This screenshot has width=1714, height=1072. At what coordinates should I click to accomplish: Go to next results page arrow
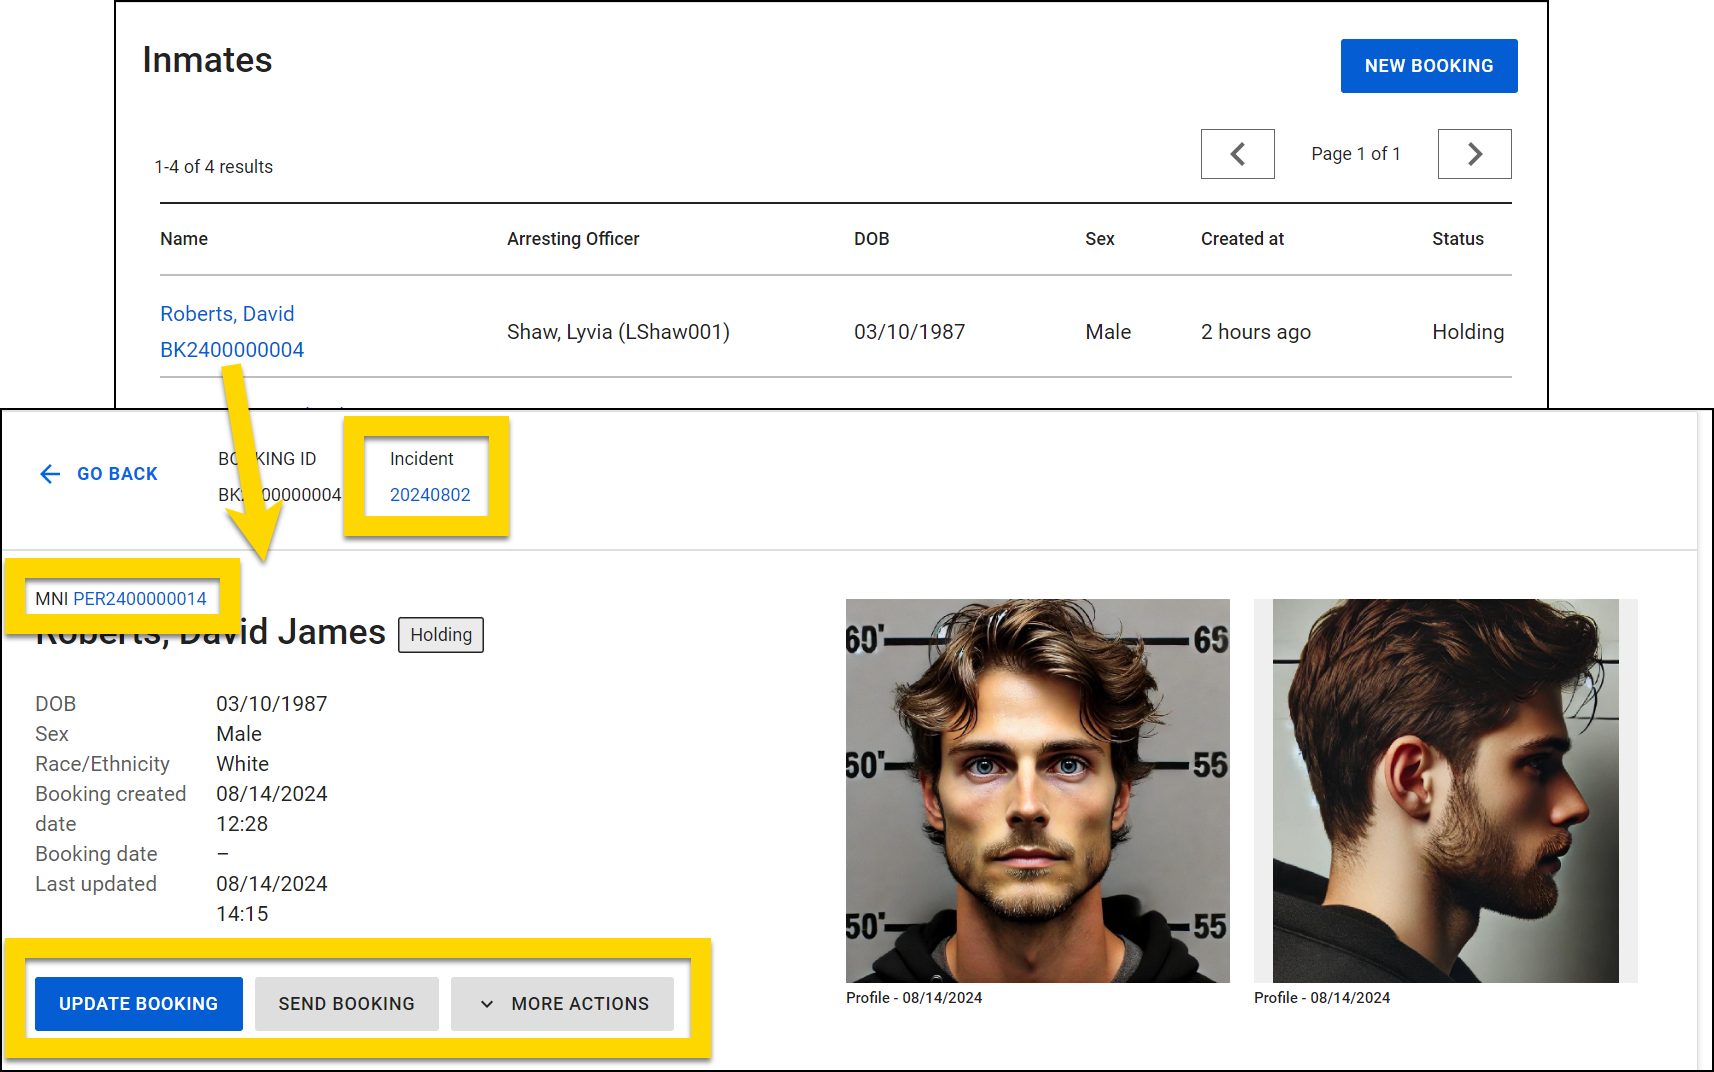pos(1474,154)
